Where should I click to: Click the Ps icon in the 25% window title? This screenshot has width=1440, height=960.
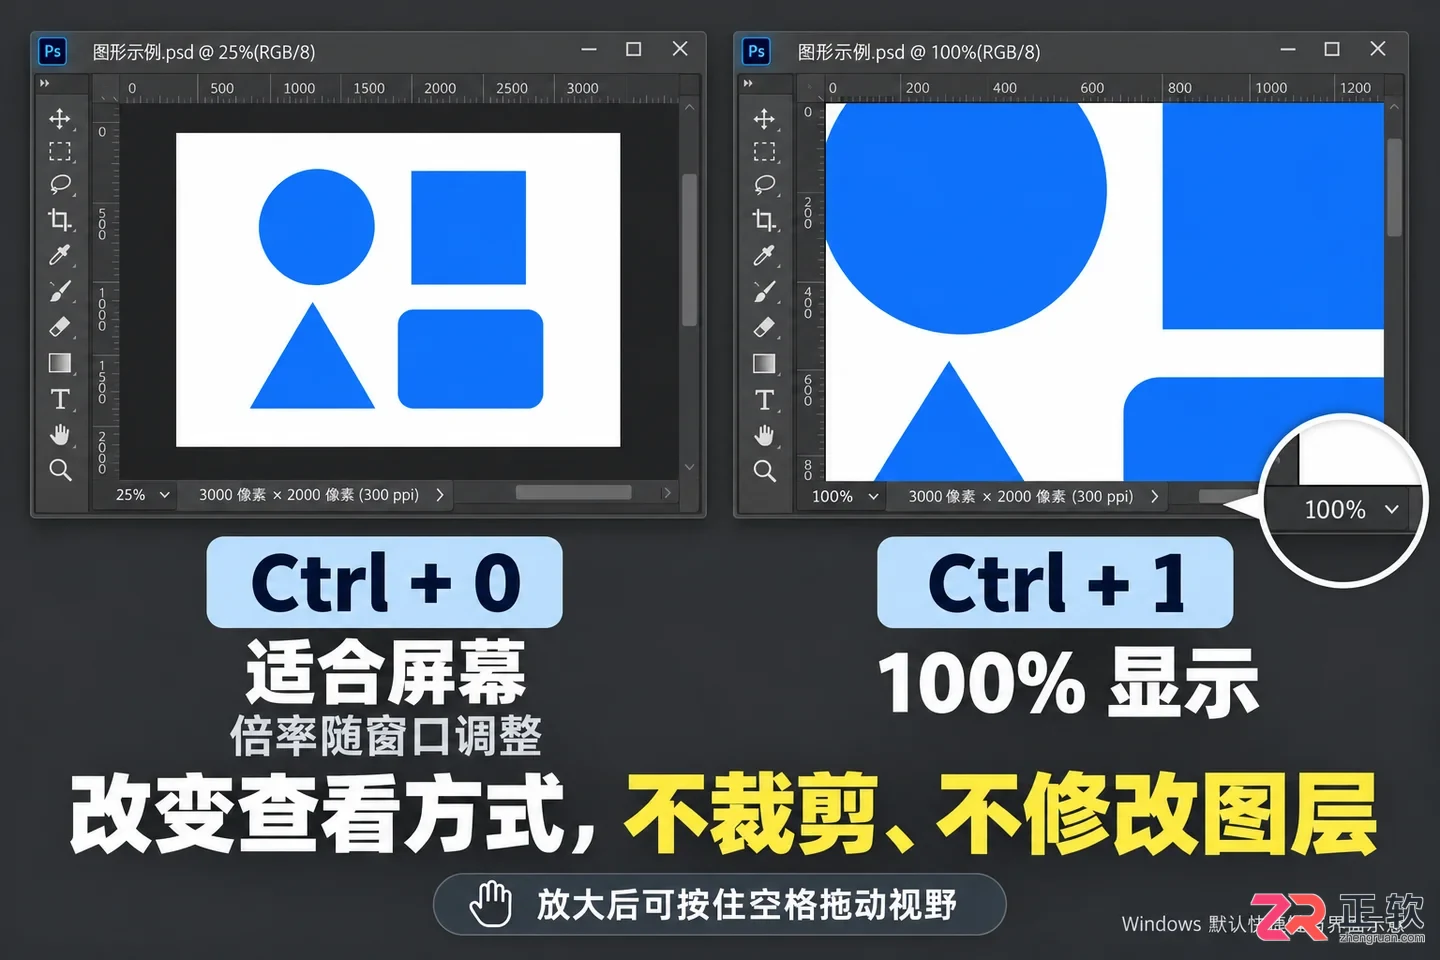[53, 51]
